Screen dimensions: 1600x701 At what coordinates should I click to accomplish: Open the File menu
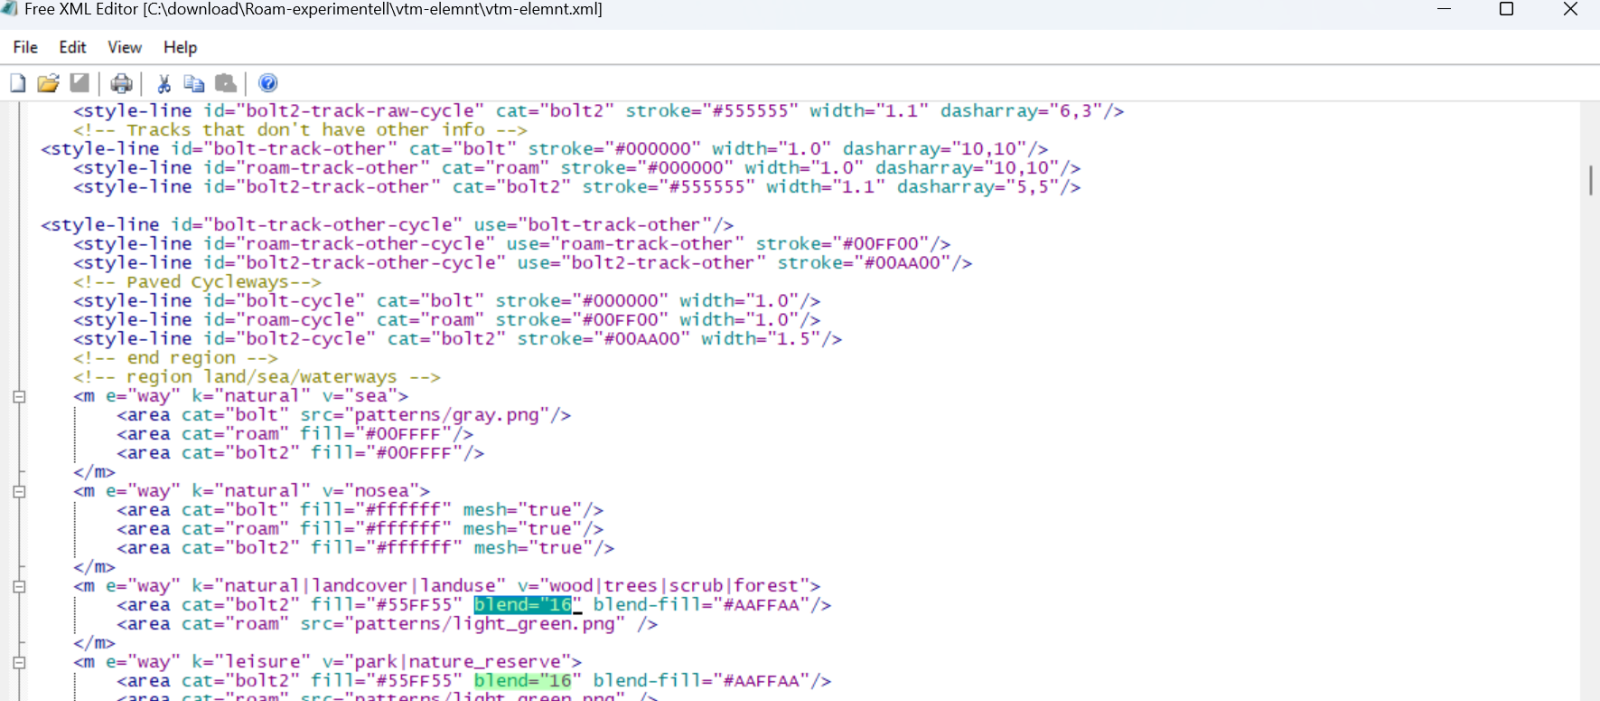point(25,47)
